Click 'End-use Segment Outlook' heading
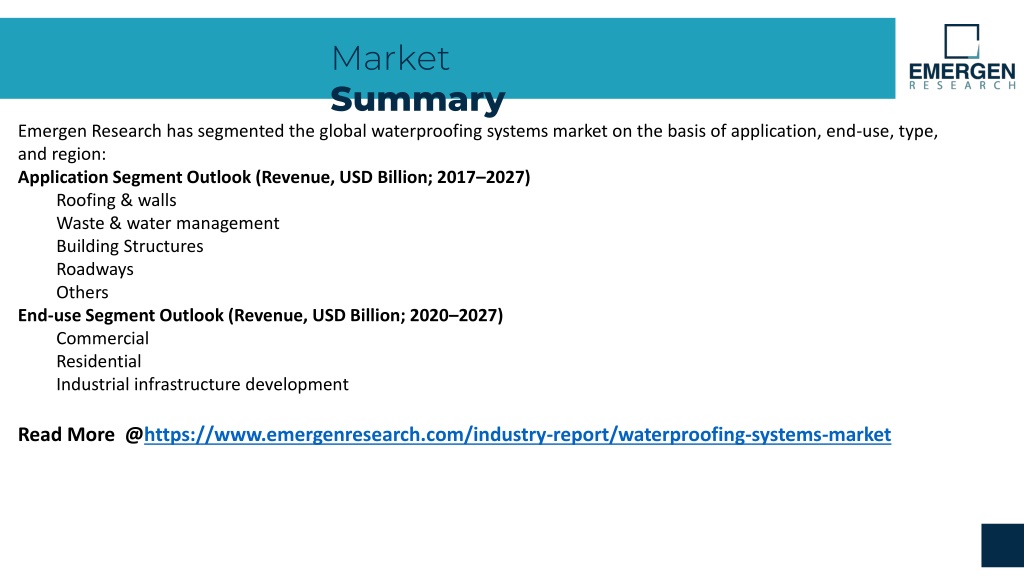The height and width of the screenshot is (576, 1024). click(x=261, y=315)
